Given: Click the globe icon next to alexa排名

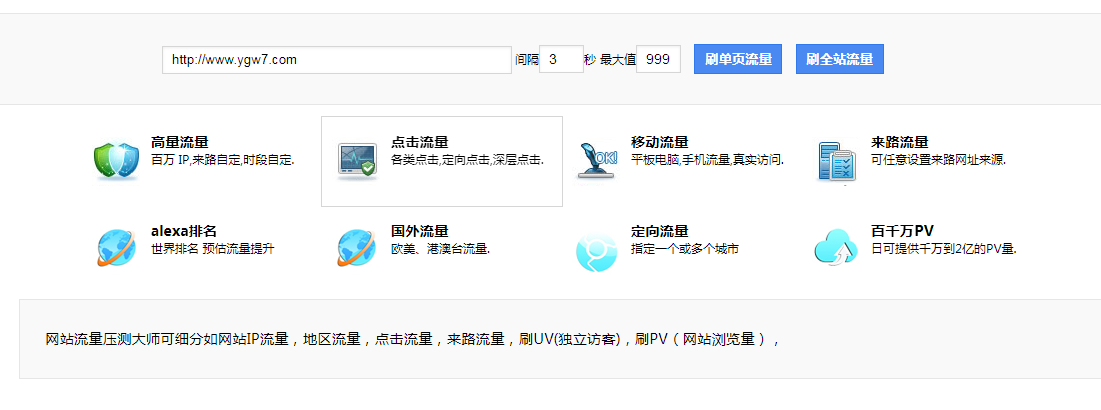Looking at the screenshot, I should (x=117, y=248).
